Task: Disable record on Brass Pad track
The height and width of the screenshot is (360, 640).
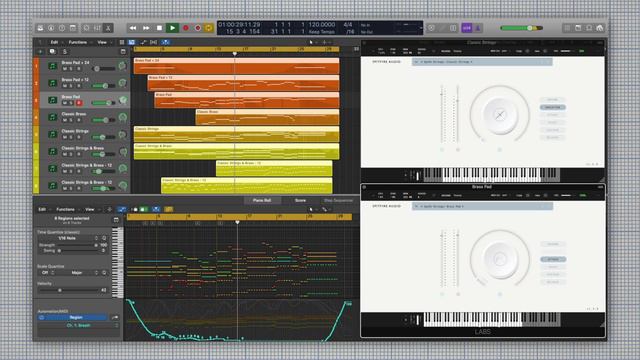Action: [79, 103]
